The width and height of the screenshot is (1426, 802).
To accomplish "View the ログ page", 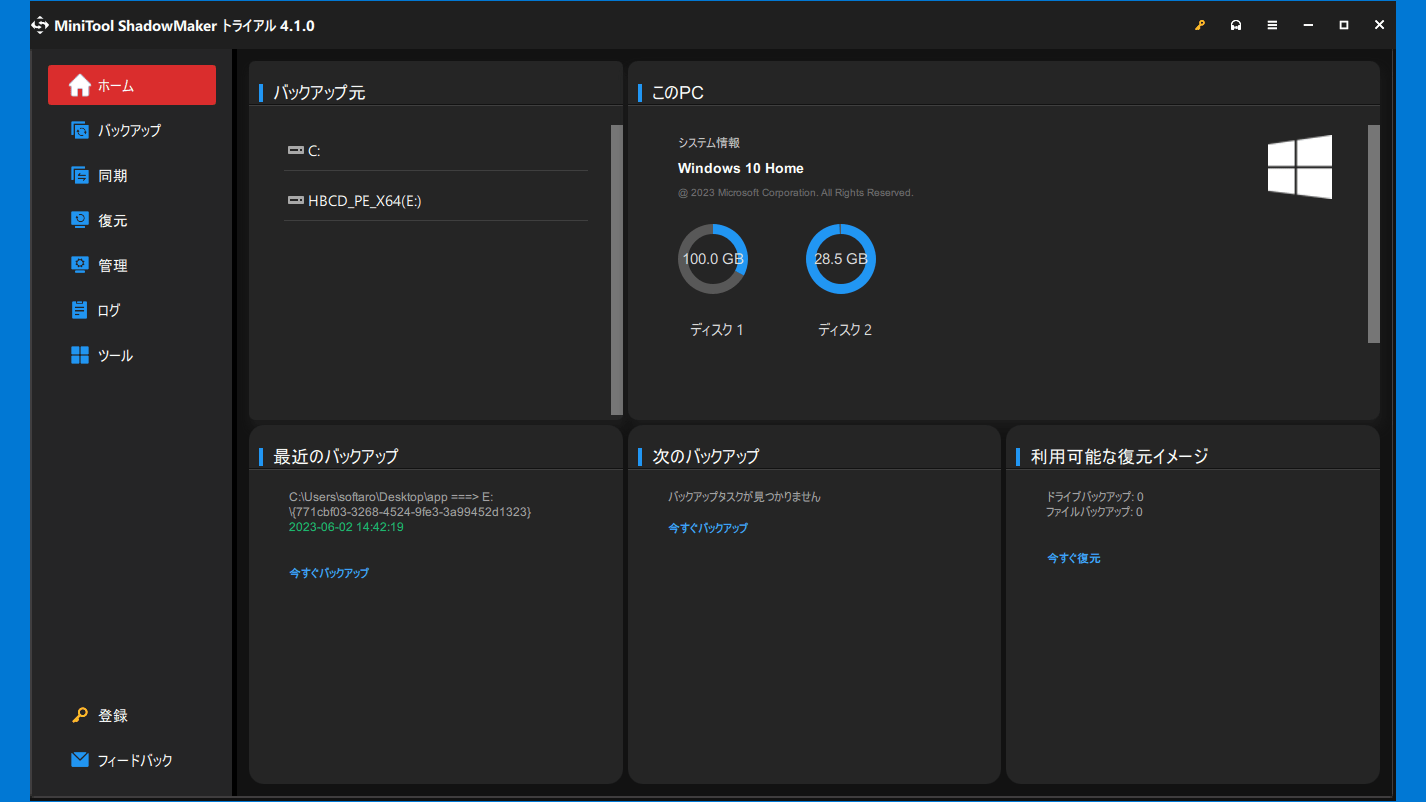I will pos(132,310).
